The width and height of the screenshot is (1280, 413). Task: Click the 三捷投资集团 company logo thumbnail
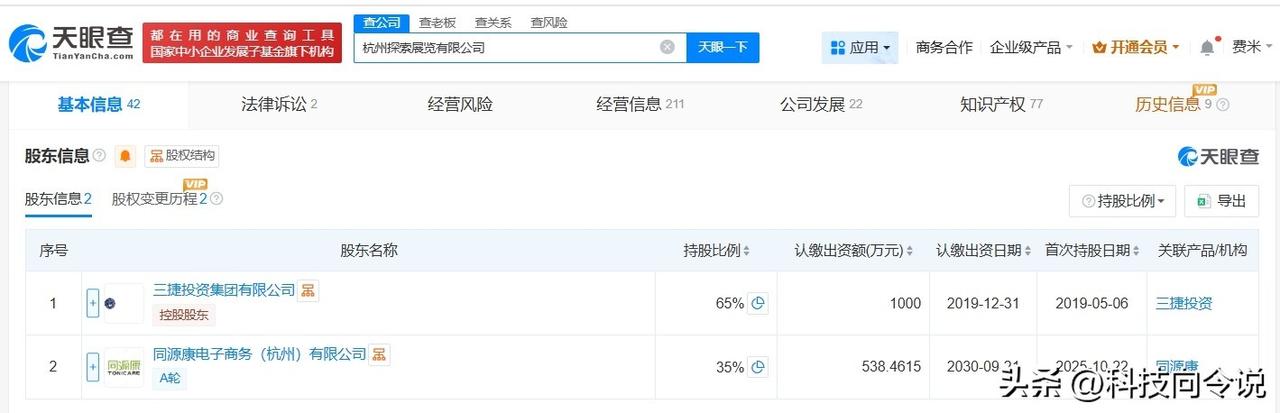click(123, 303)
